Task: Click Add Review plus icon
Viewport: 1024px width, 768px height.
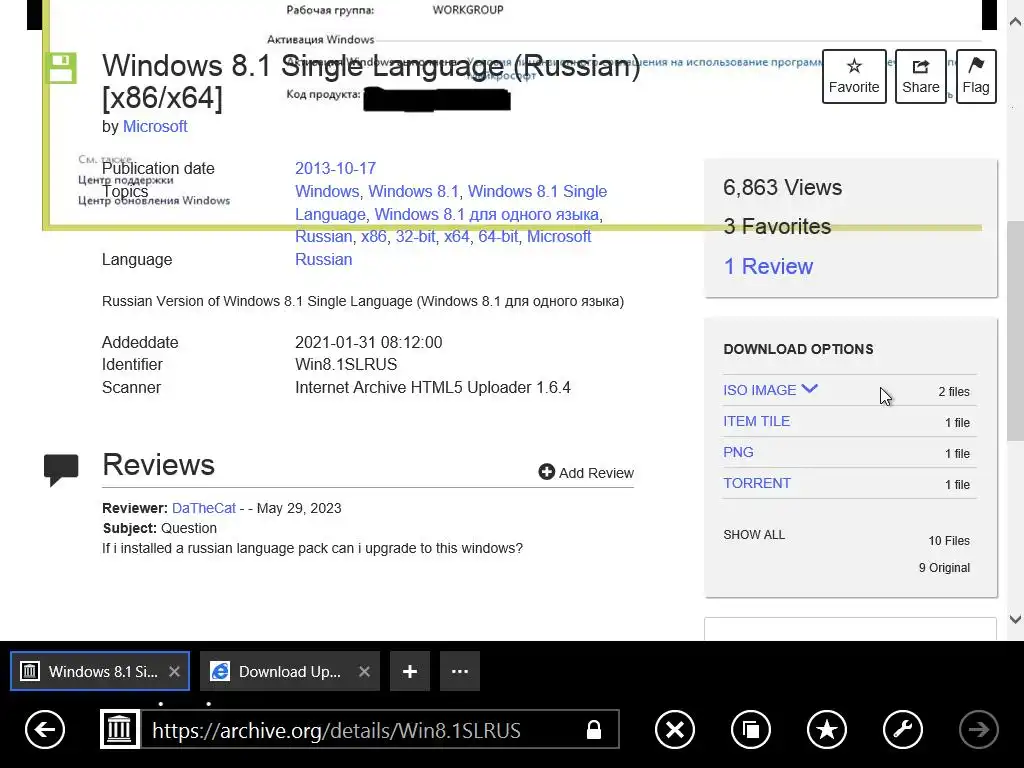Action: pos(547,472)
